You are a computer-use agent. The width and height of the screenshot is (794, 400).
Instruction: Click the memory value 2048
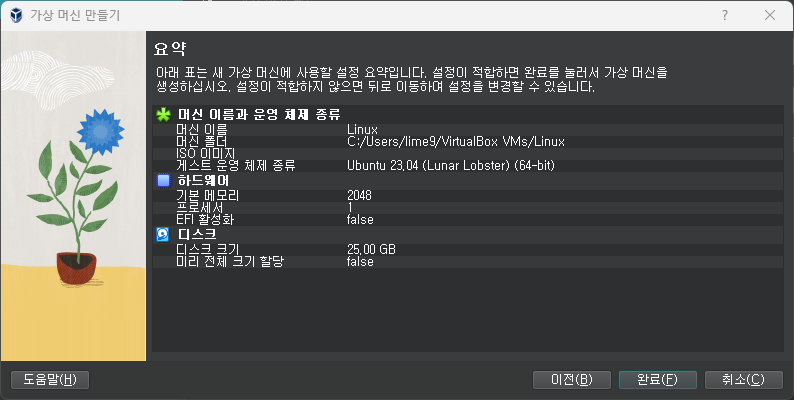(x=359, y=195)
